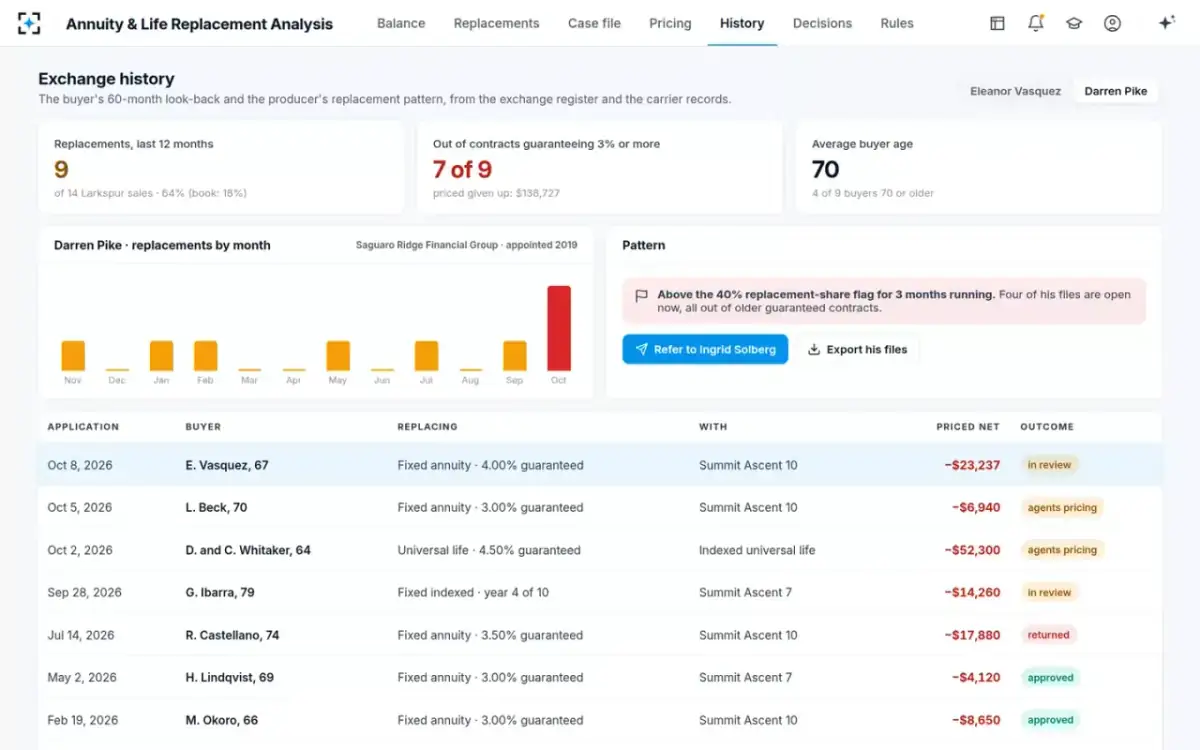Switch to the Decisions tab
This screenshot has width=1200, height=750.
(x=822, y=23)
